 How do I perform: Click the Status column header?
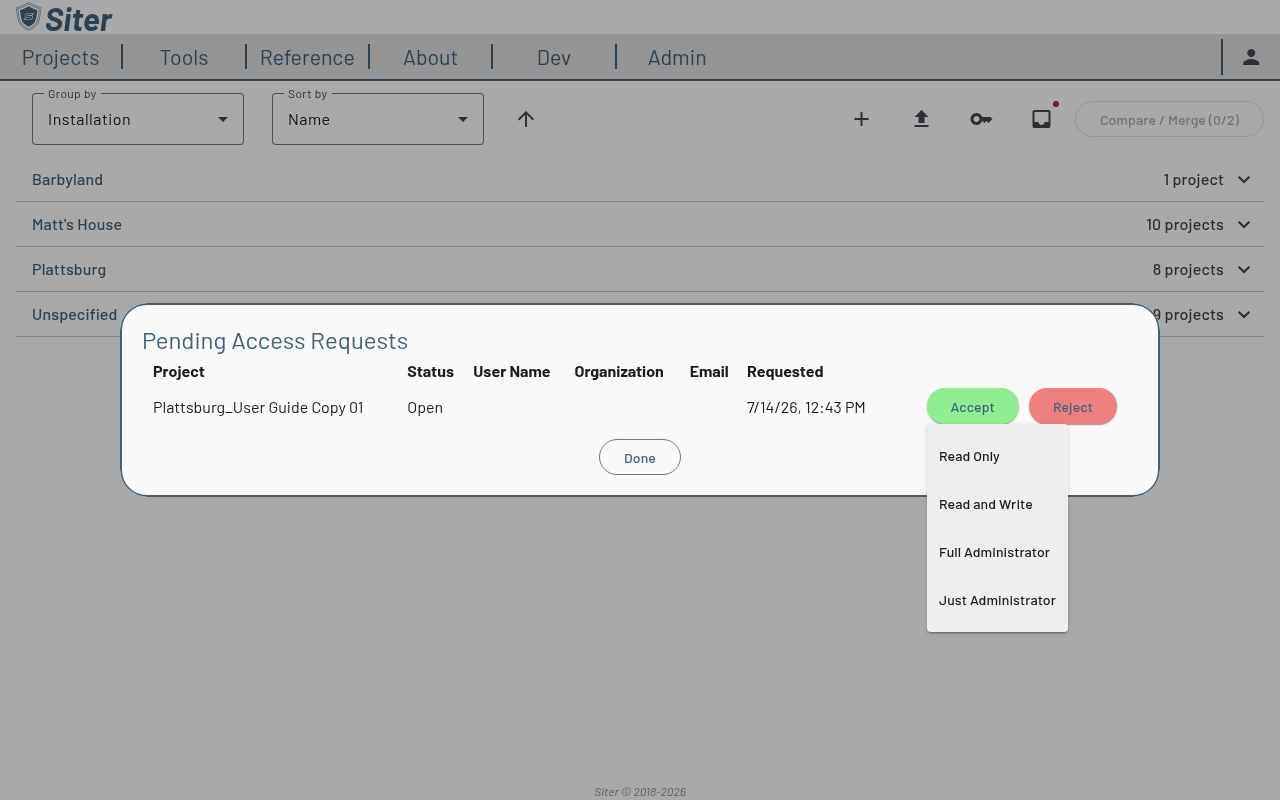(430, 372)
